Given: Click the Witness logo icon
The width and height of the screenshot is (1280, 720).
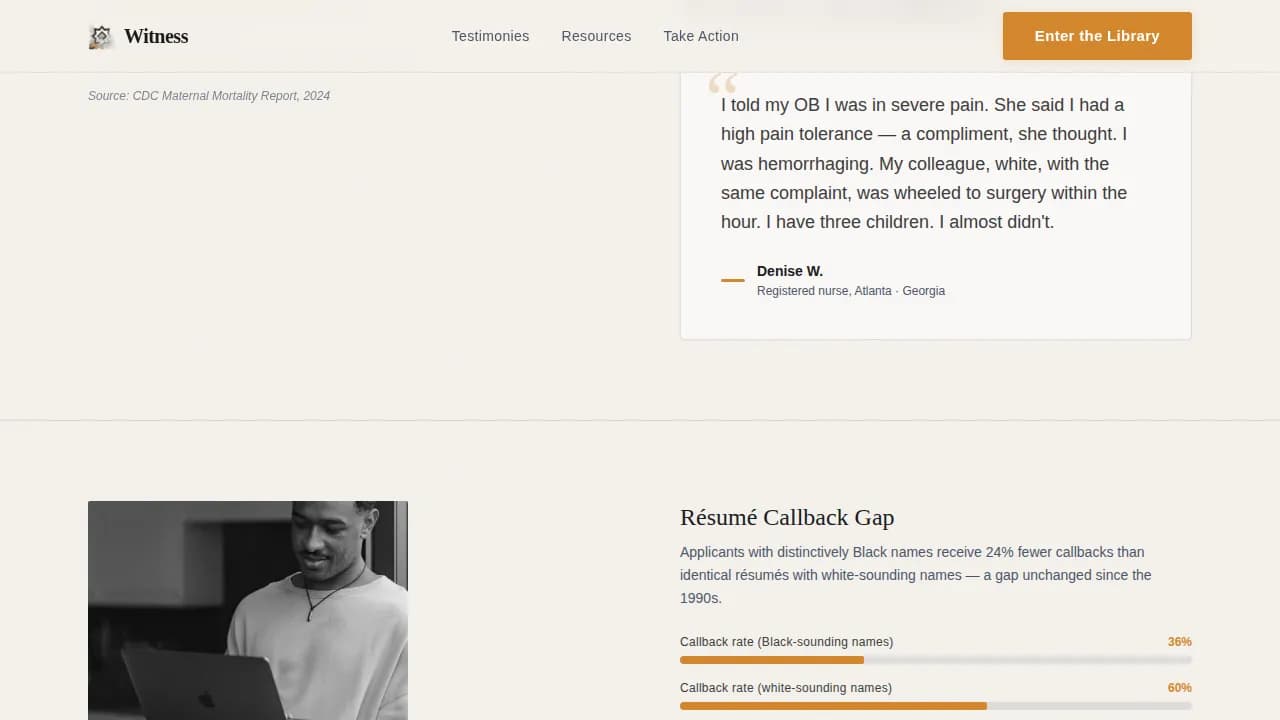Looking at the screenshot, I should (100, 35).
